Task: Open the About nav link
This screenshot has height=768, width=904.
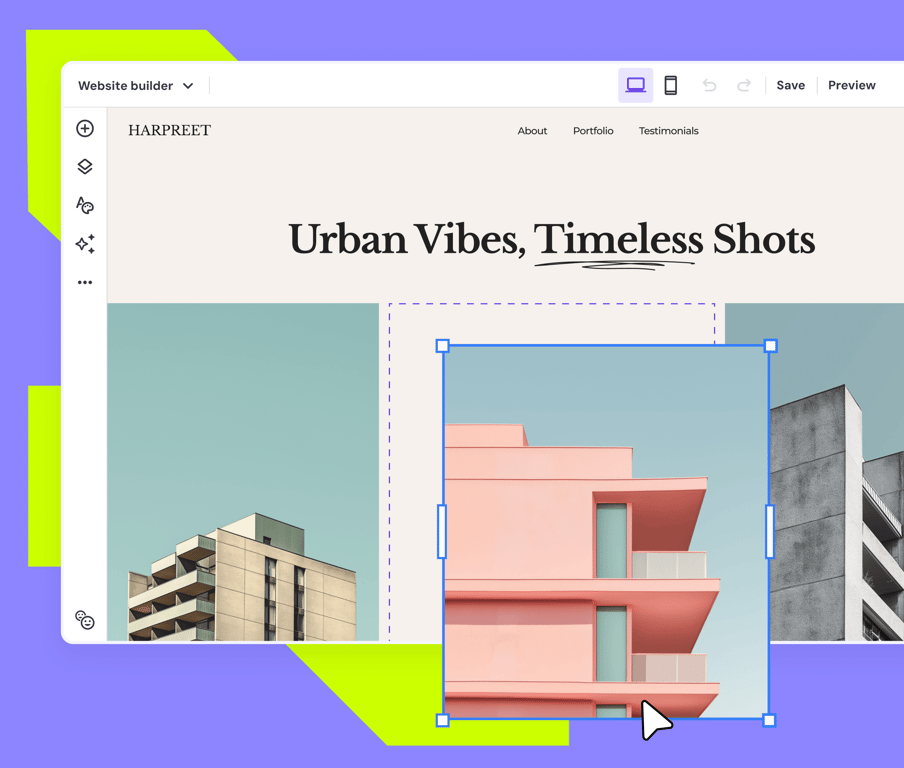Action: pyautogui.click(x=532, y=131)
